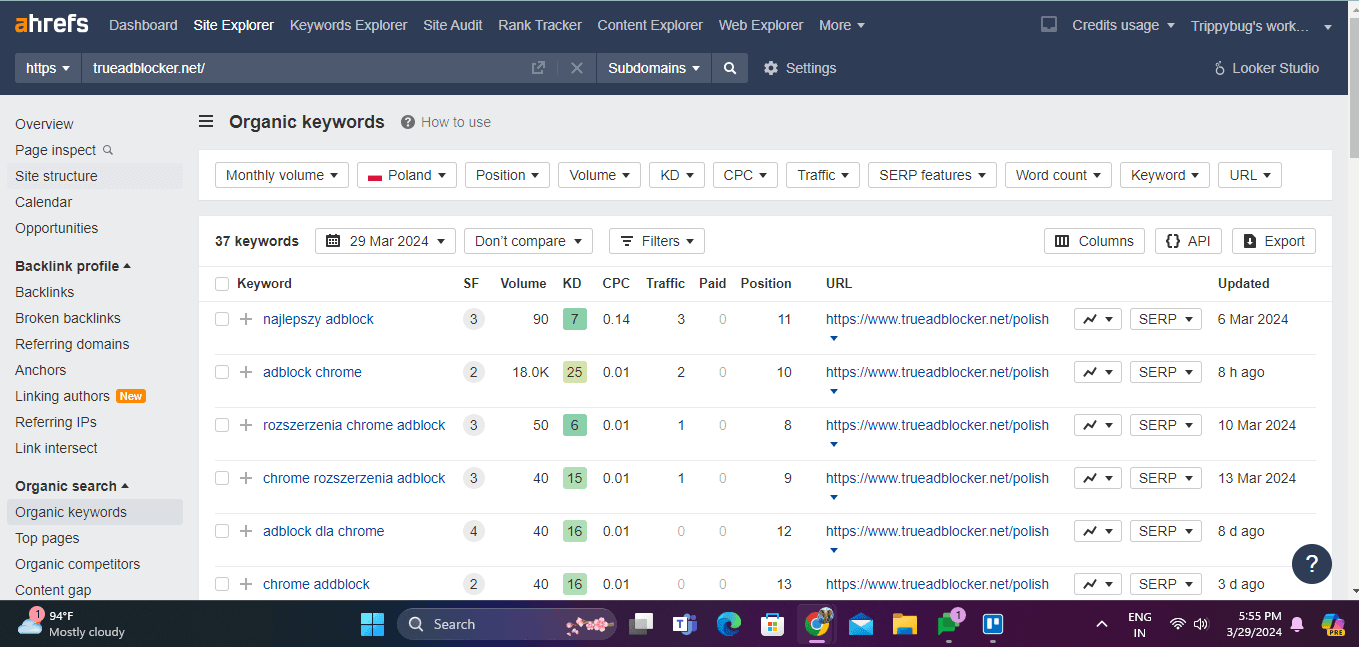This screenshot has width=1359, height=647.
Task: Click the Ahrefs logo
Action: click(51, 24)
